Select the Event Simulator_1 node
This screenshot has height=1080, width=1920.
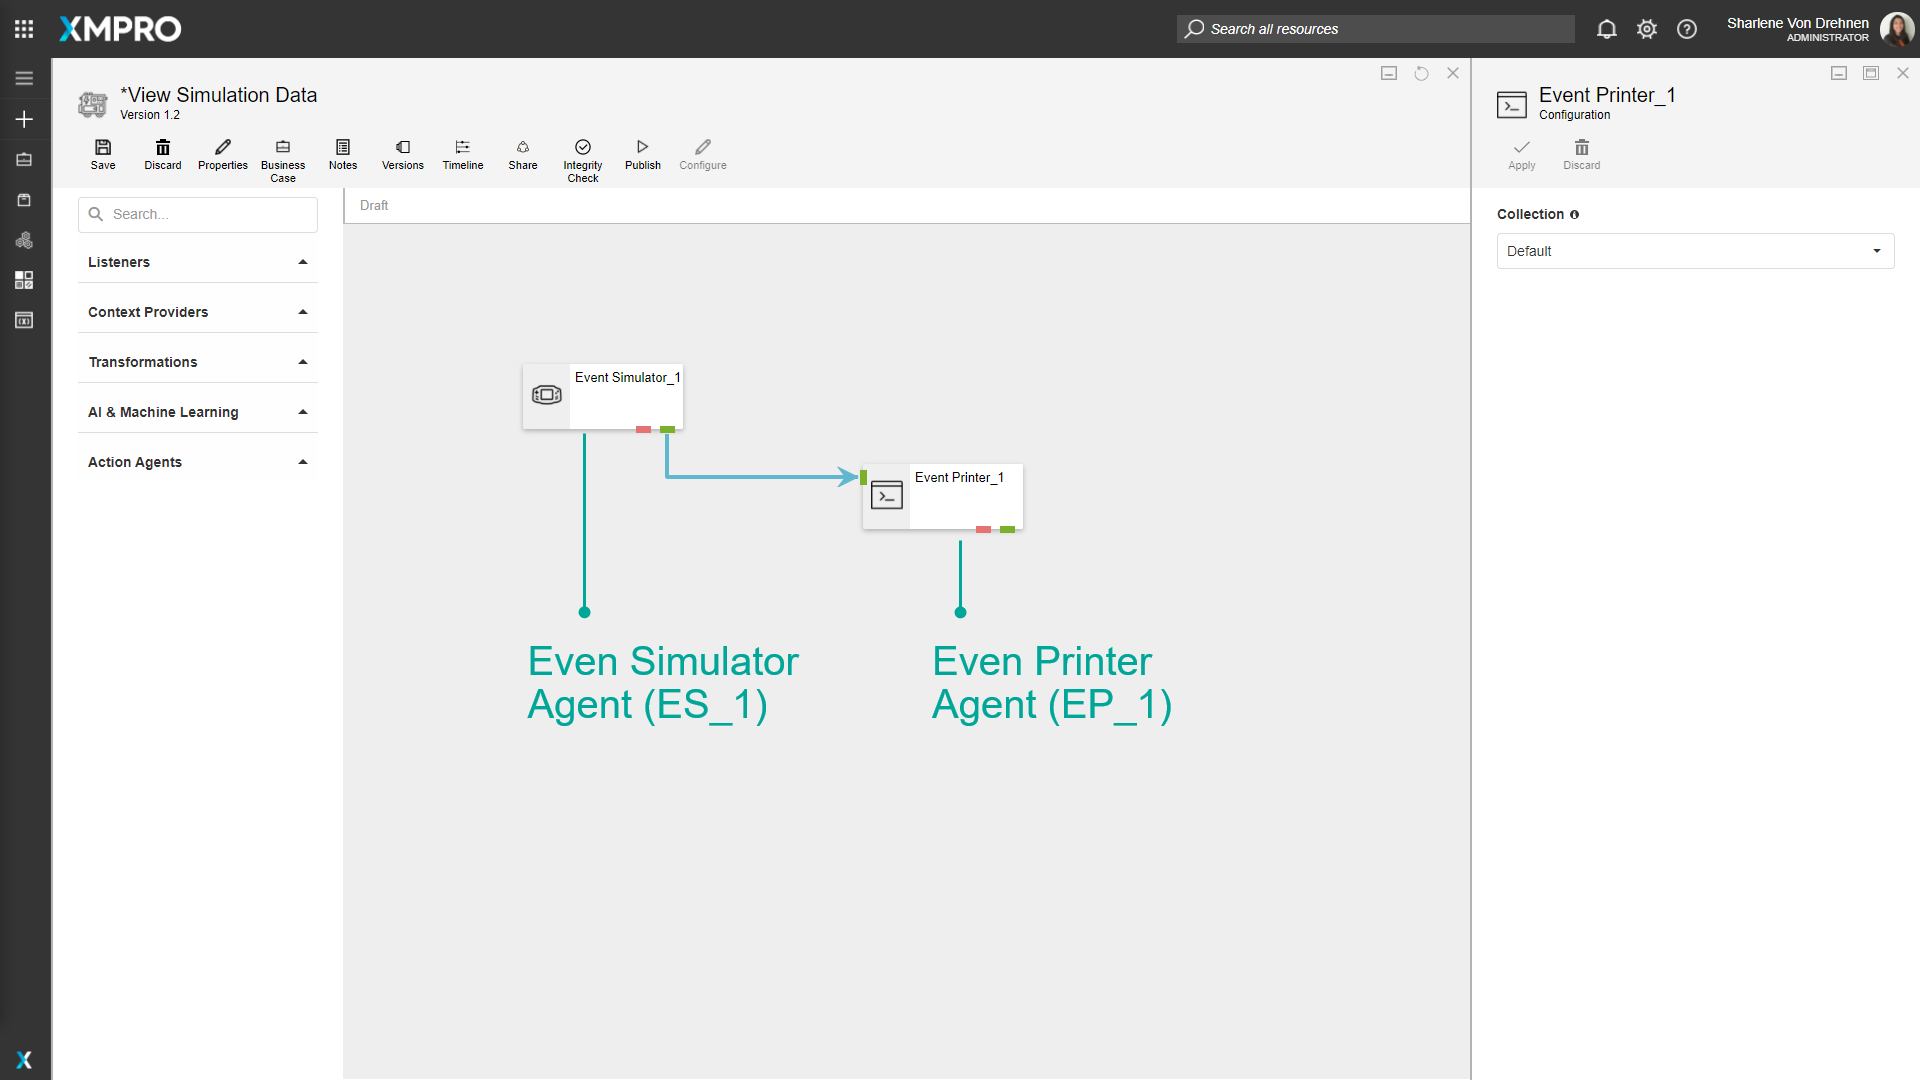click(603, 397)
